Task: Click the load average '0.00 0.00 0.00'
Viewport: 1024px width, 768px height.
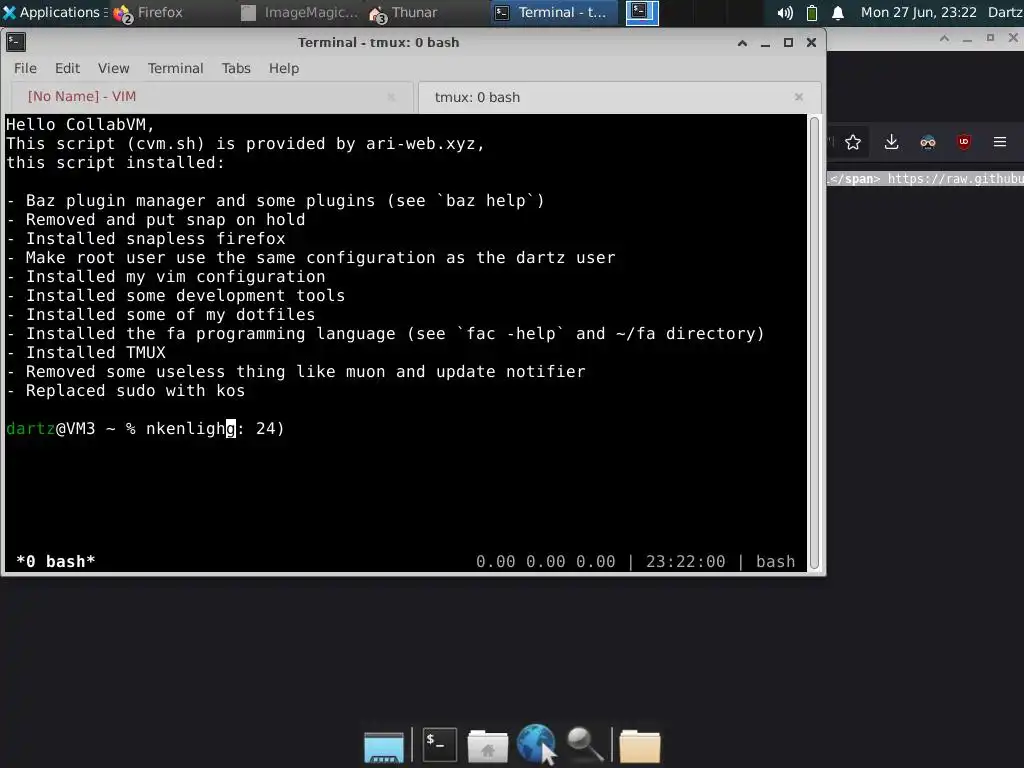Action: click(545, 562)
